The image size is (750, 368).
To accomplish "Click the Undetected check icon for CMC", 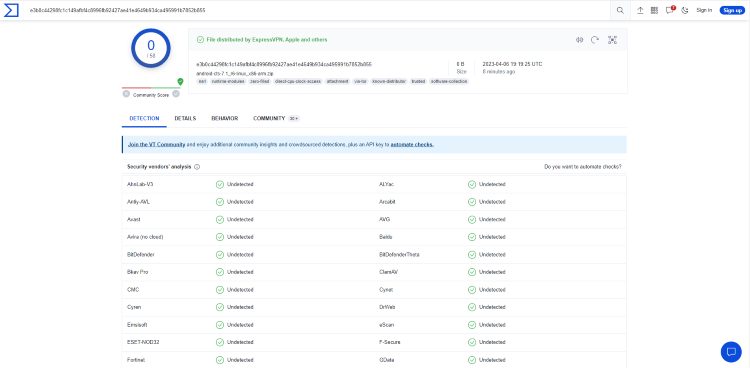I will point(220,290).
